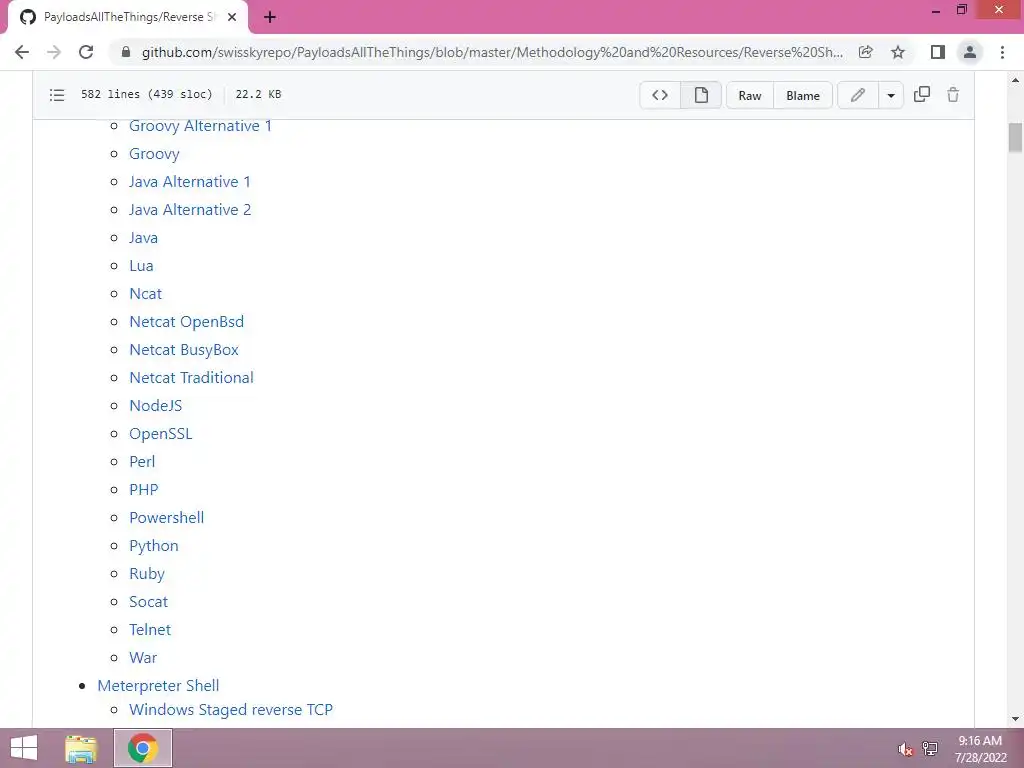Open the Java Alternative 1 link
1024x768 pixels.
coord(189,182)
